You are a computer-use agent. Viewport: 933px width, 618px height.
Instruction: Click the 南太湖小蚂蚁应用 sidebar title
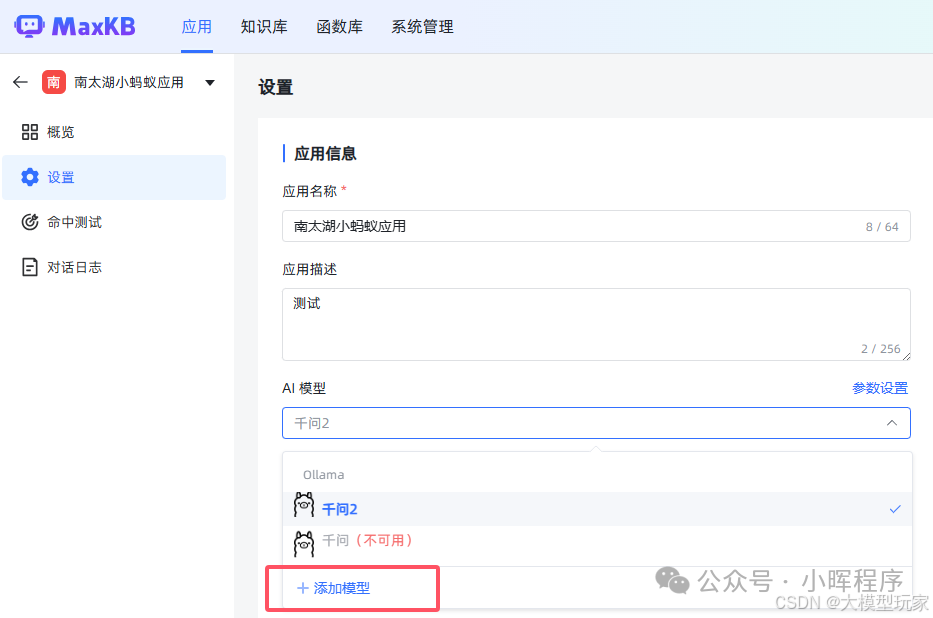click(x=129, y=82)
